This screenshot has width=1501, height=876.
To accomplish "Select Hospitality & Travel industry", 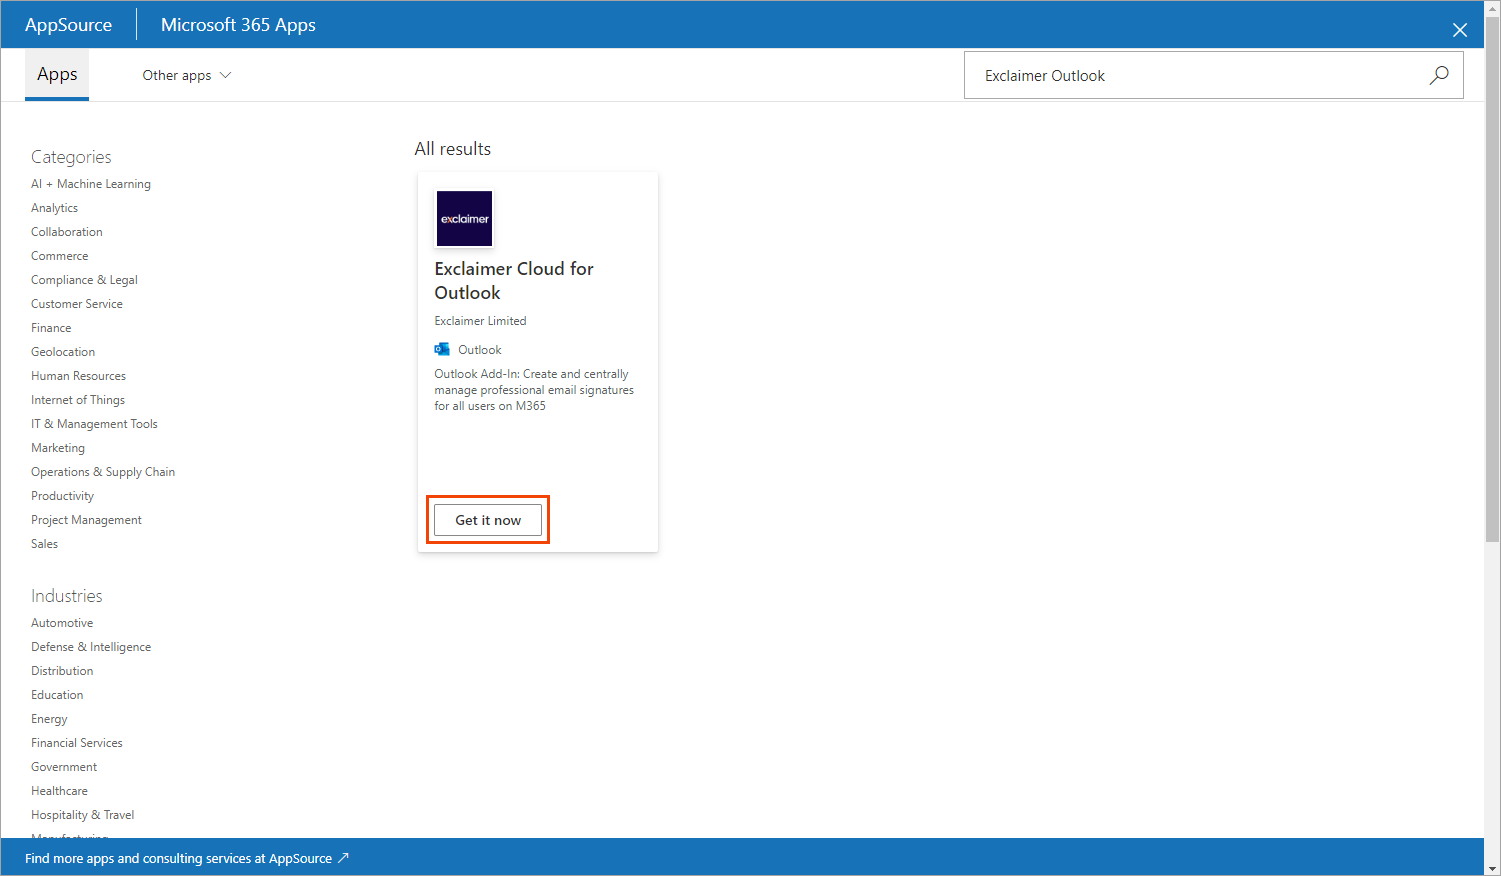I will [82, 815].
